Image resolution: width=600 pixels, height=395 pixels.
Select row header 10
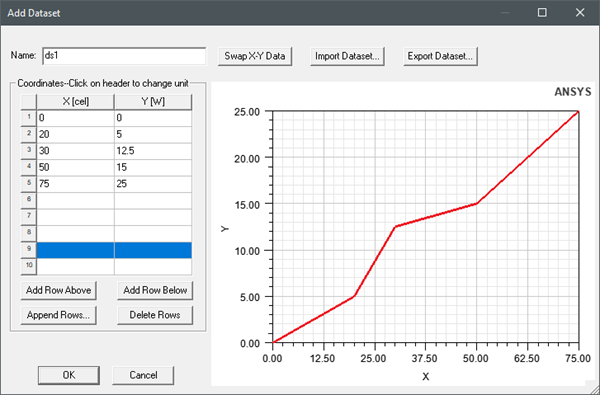29,266
